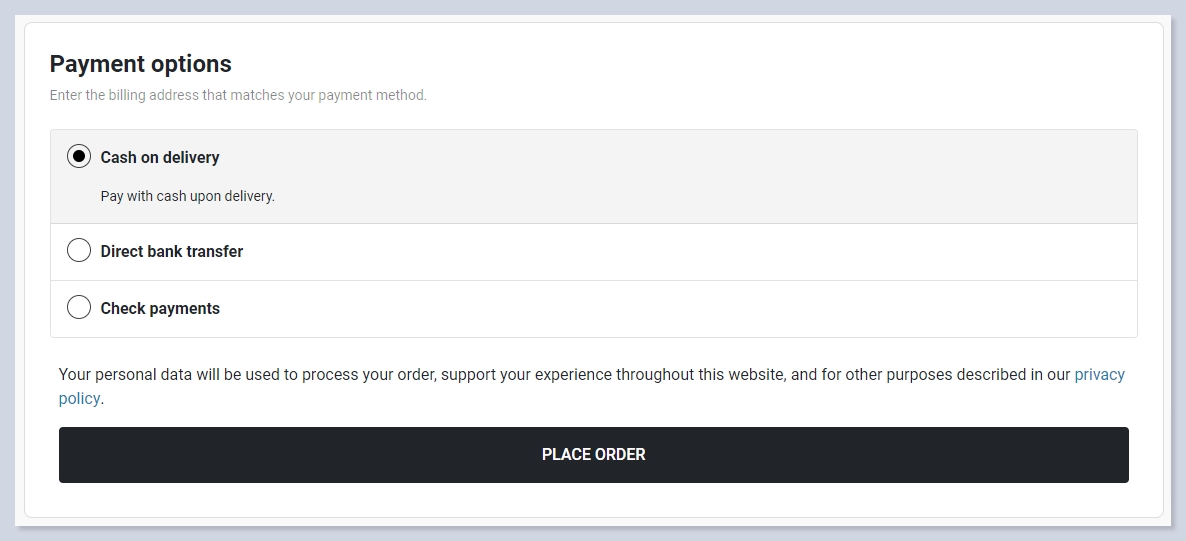Click the word "policy" on the second line

pos(79,398)
